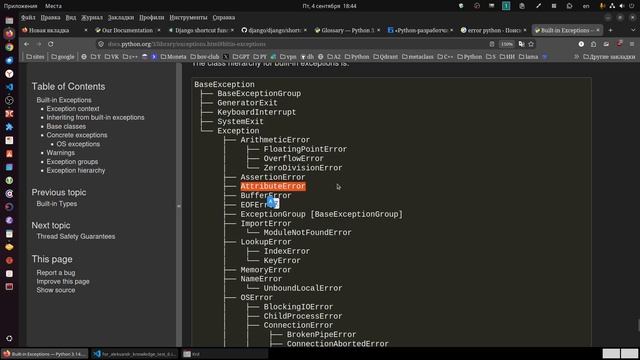Switch to the error python search tab
The width and height of the screenshot is (640, 360).
[493, 30]
